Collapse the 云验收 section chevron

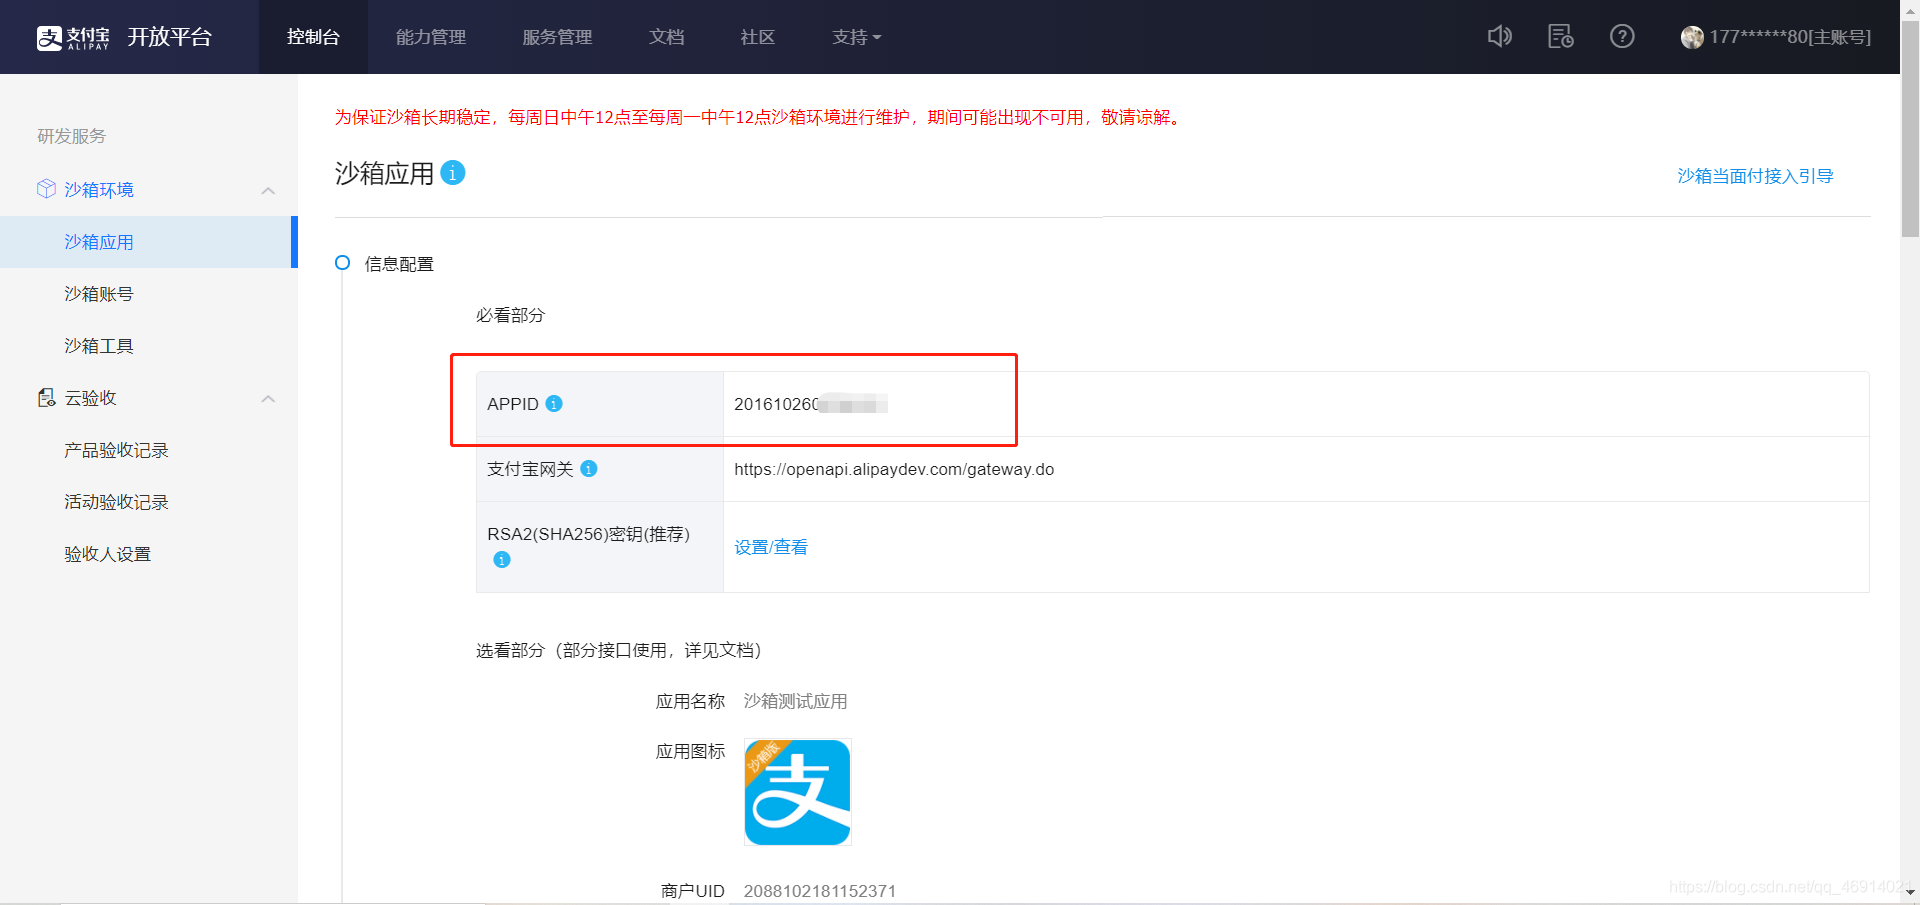(268, 398)
